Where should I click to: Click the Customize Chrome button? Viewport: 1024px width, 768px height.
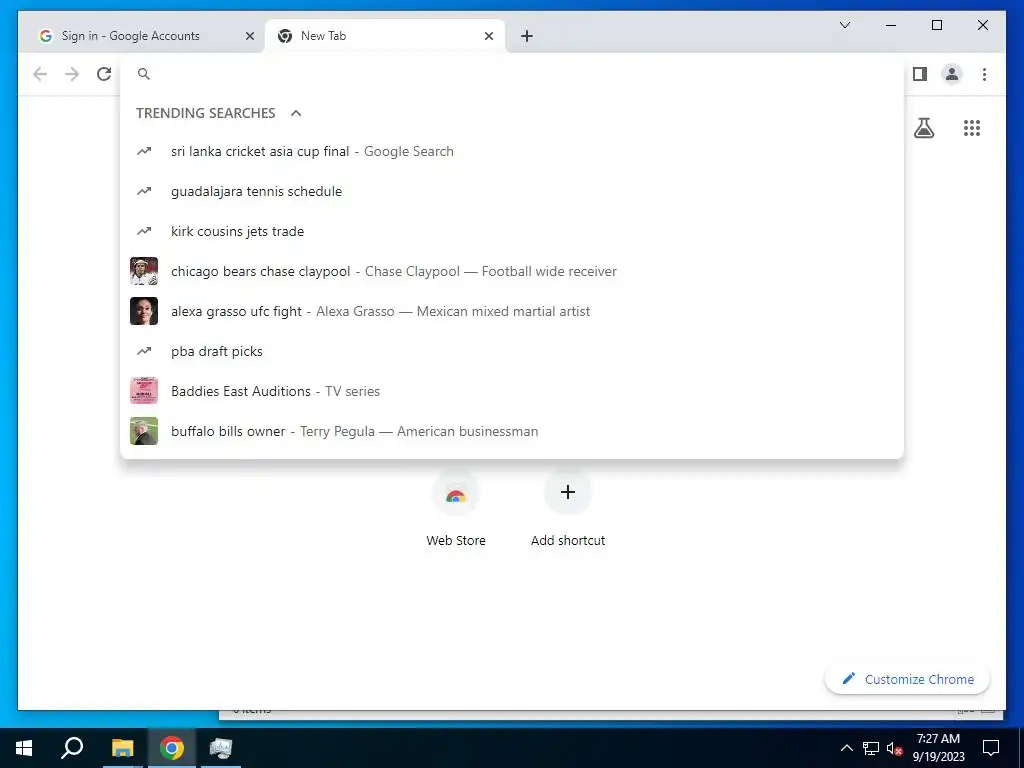[x=907, y=679]
